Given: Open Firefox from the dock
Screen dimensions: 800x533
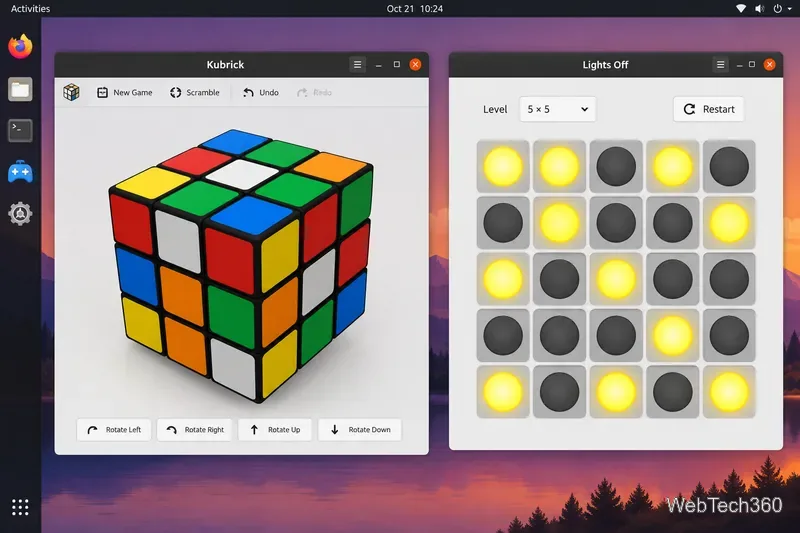Looking at the screenshot, I should tap(20, 47).
